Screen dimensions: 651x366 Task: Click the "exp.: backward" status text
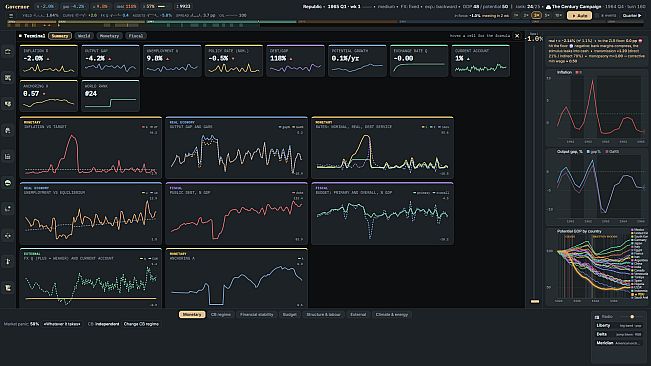tap(441, 7)
